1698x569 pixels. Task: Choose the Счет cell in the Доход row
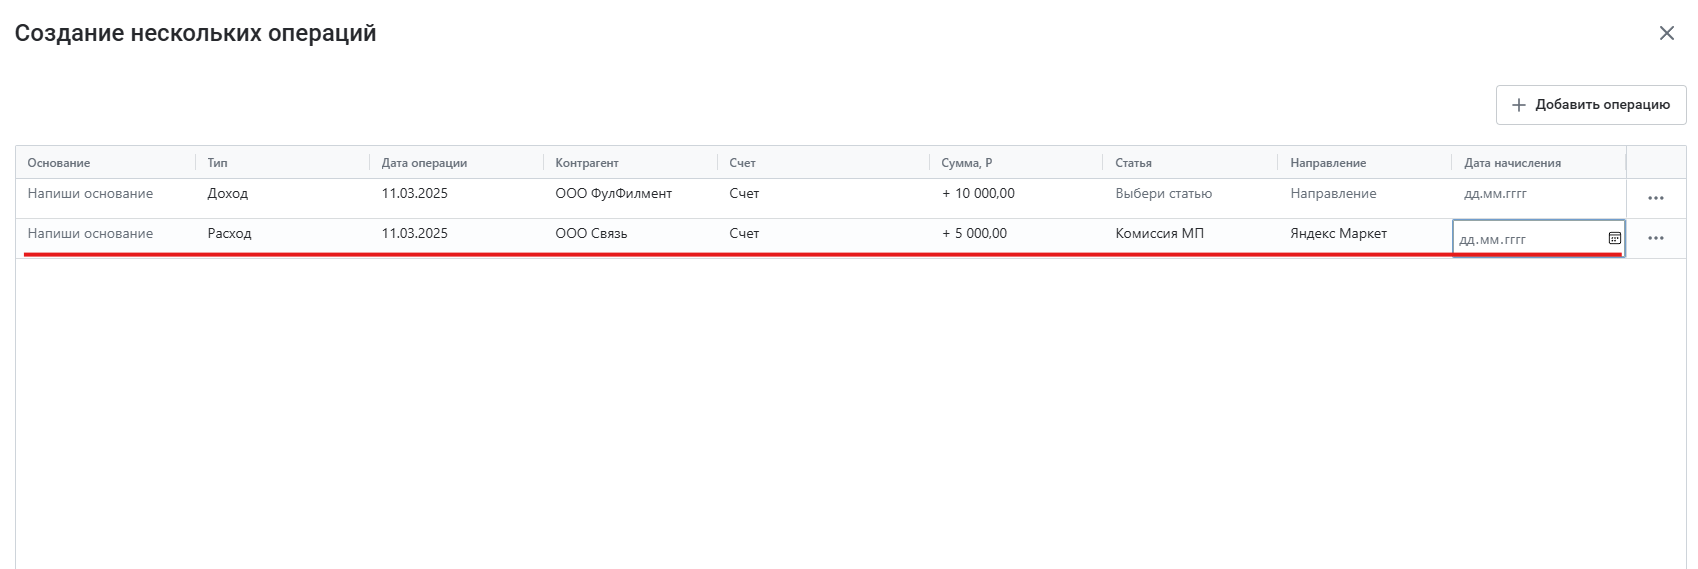click(823, 198)
